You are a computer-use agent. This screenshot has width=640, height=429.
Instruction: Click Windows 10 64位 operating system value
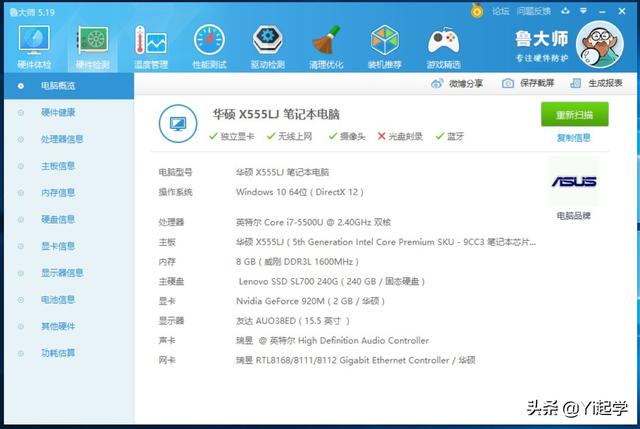(300, 192)
